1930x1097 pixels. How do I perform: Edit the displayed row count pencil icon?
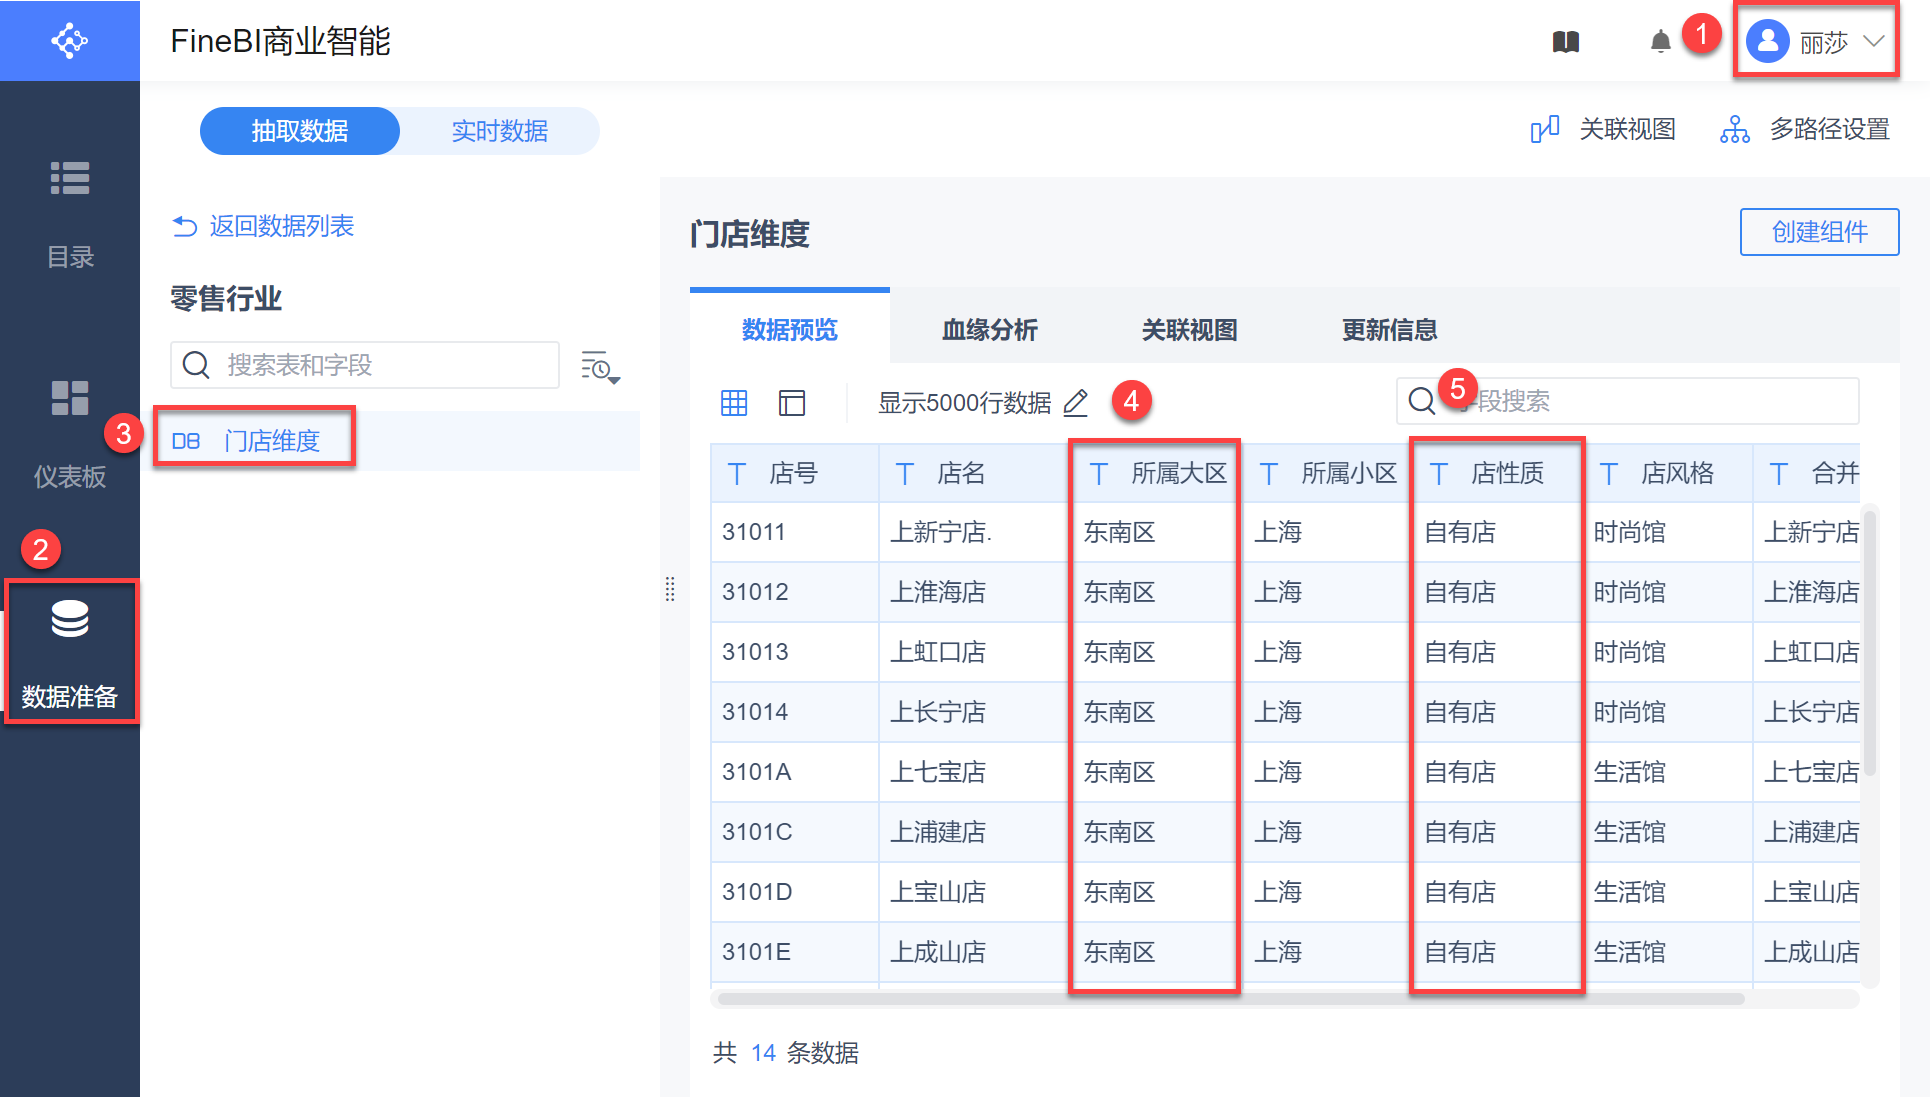coord(1076,402)
